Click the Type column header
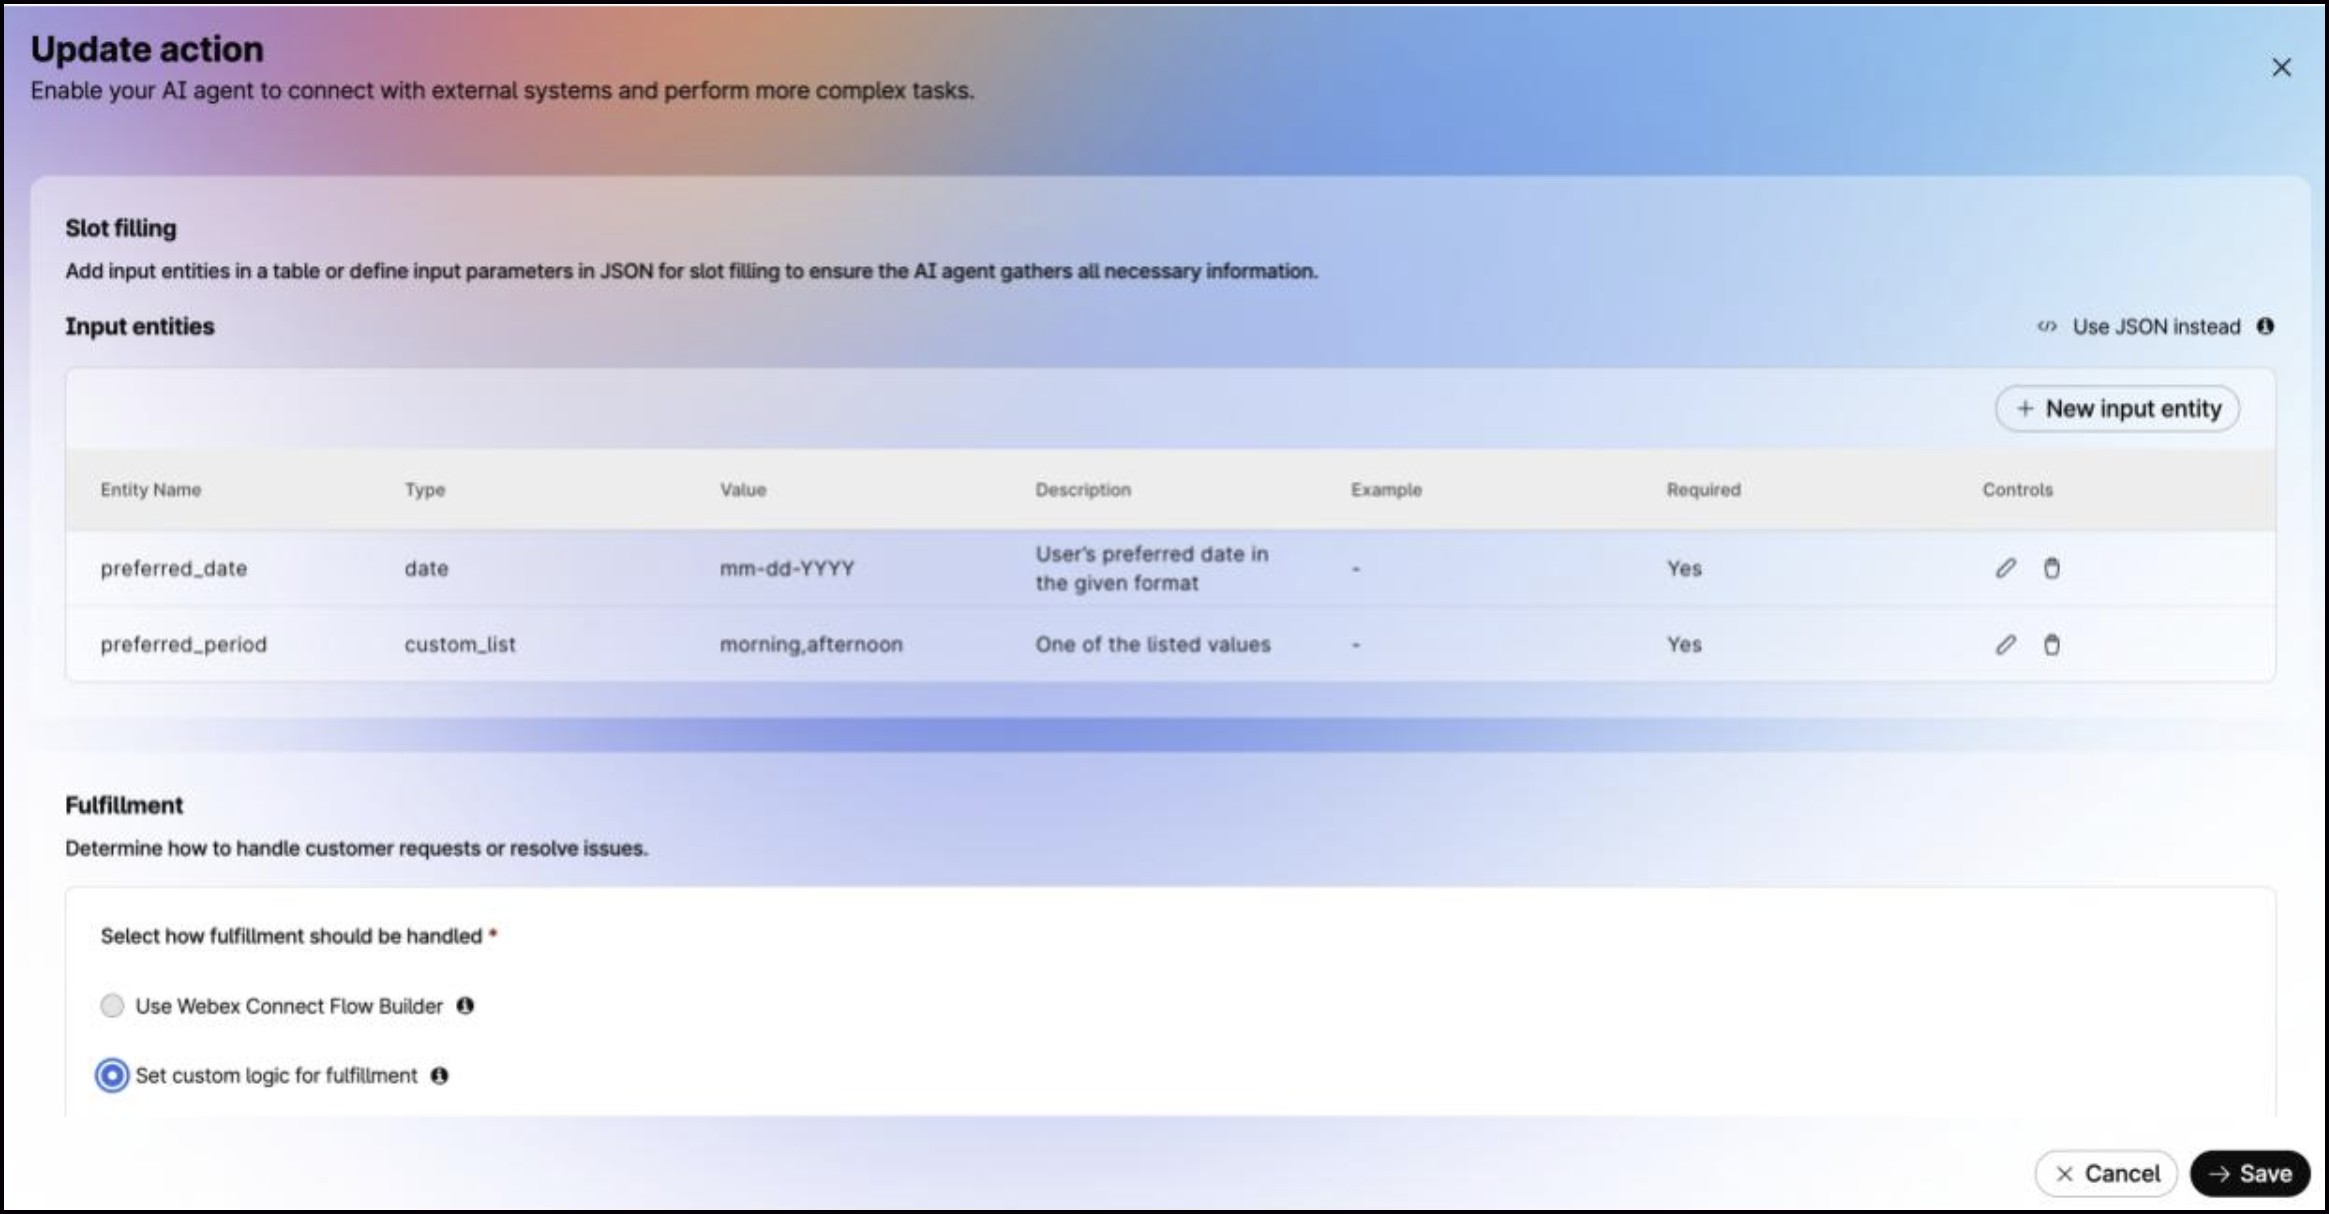Image resolution: width=2329 pixels, height=1214 pixels. tap(425, 490)
